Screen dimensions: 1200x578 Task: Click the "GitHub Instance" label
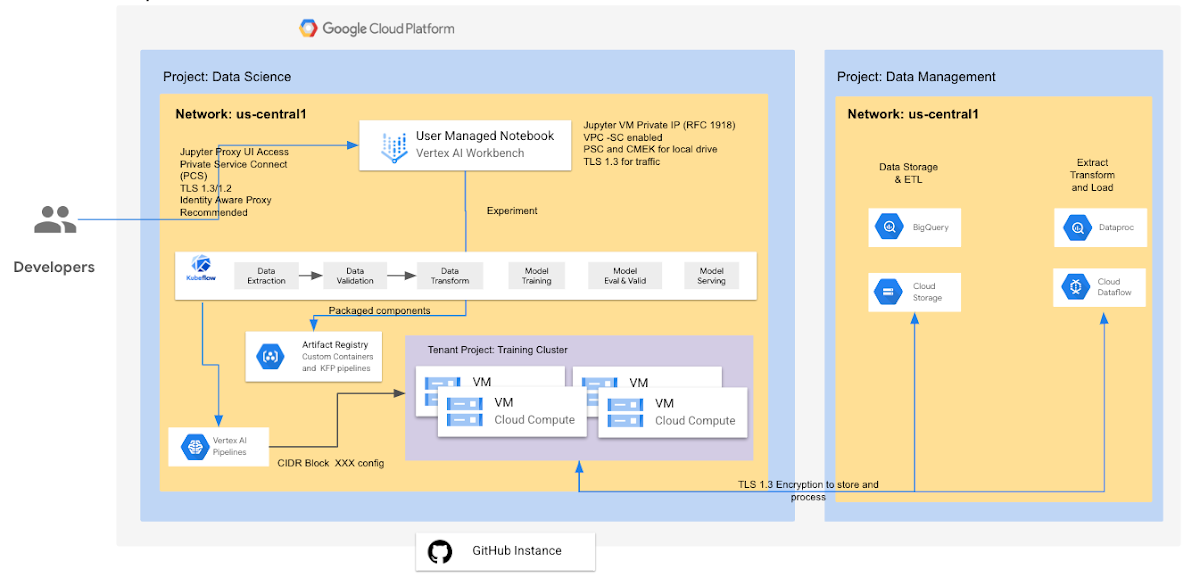[x=517, y=551]
